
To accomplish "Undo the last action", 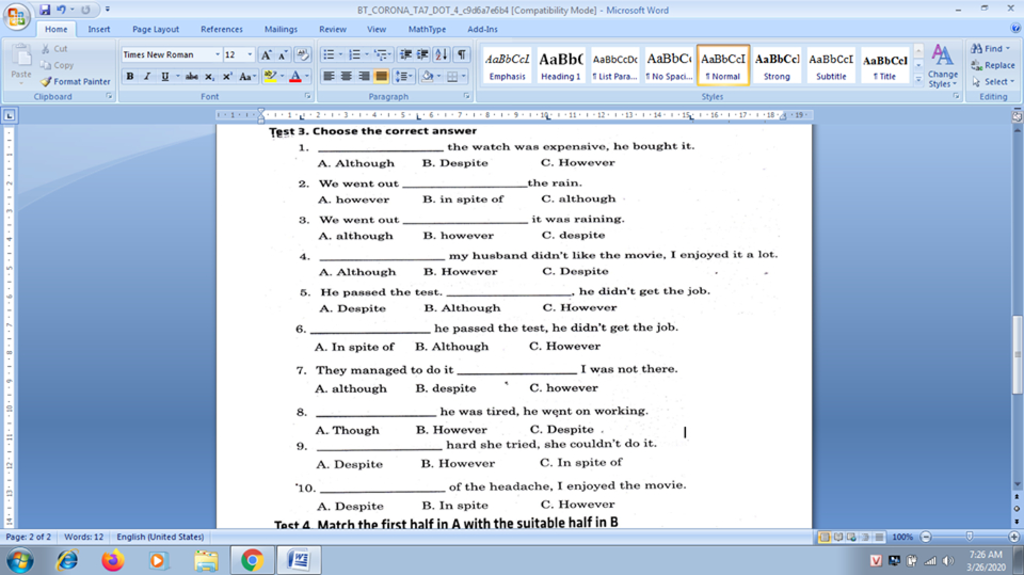I will [x=61, y=10].
